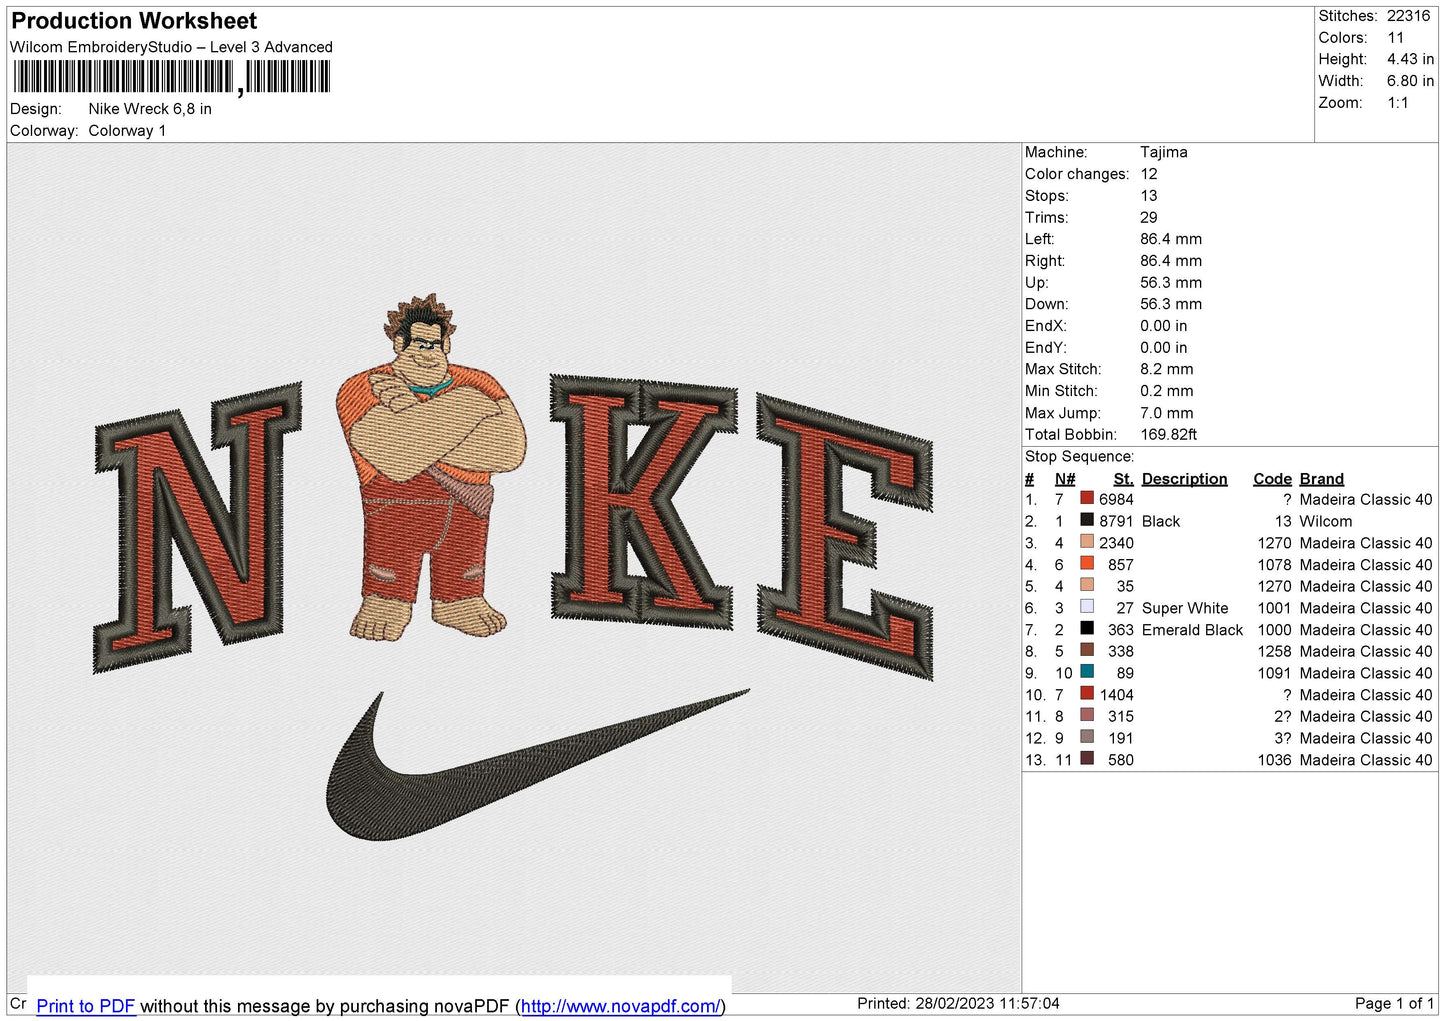Click the 'St.' column header

1124,479
